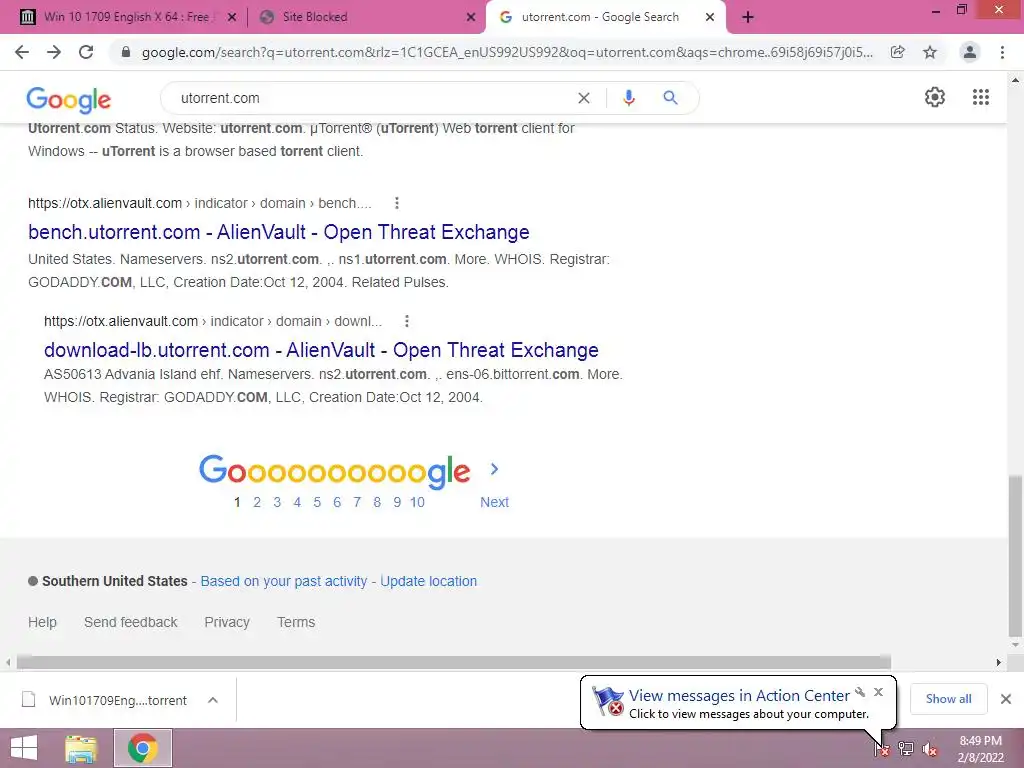Go to results page 5

(x=317, y=502)
